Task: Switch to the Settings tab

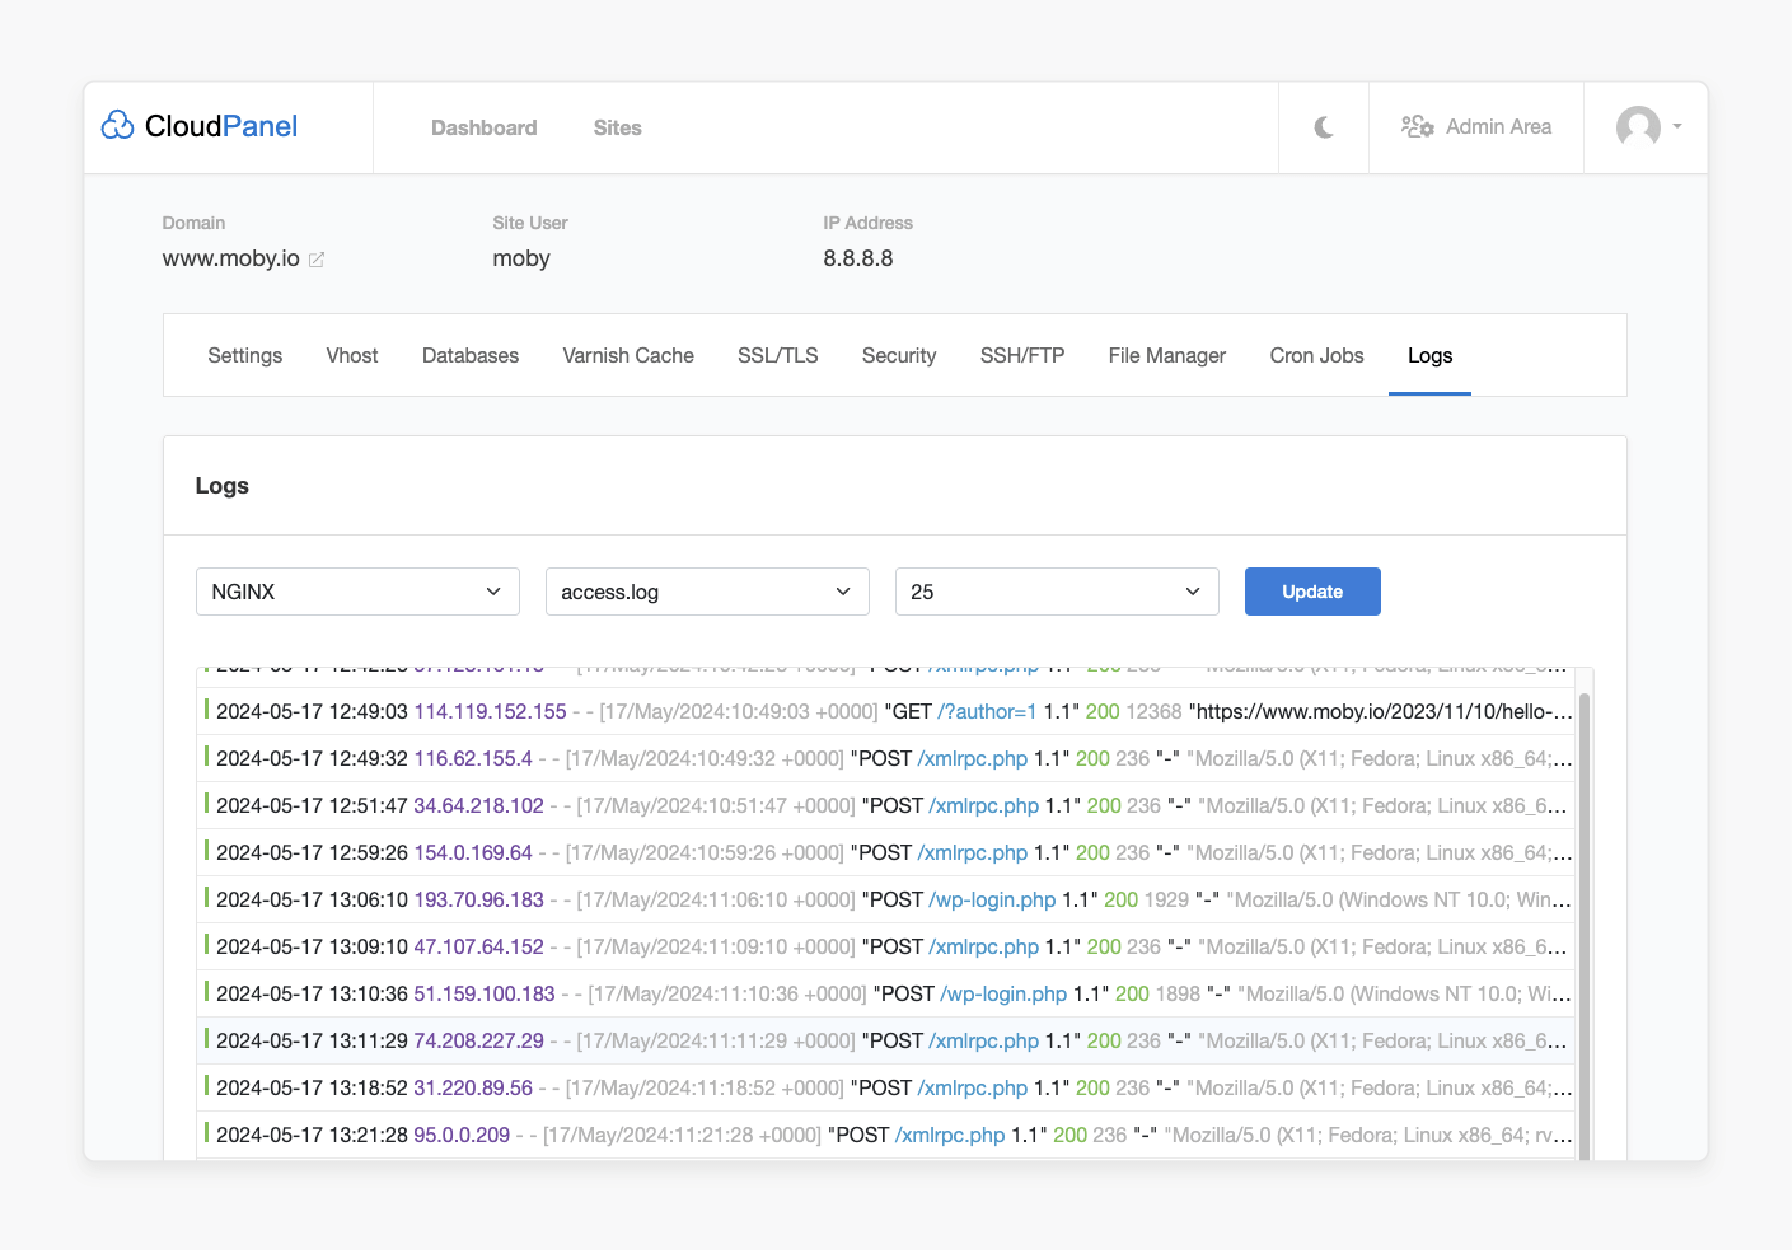Action: pos(245,356)
